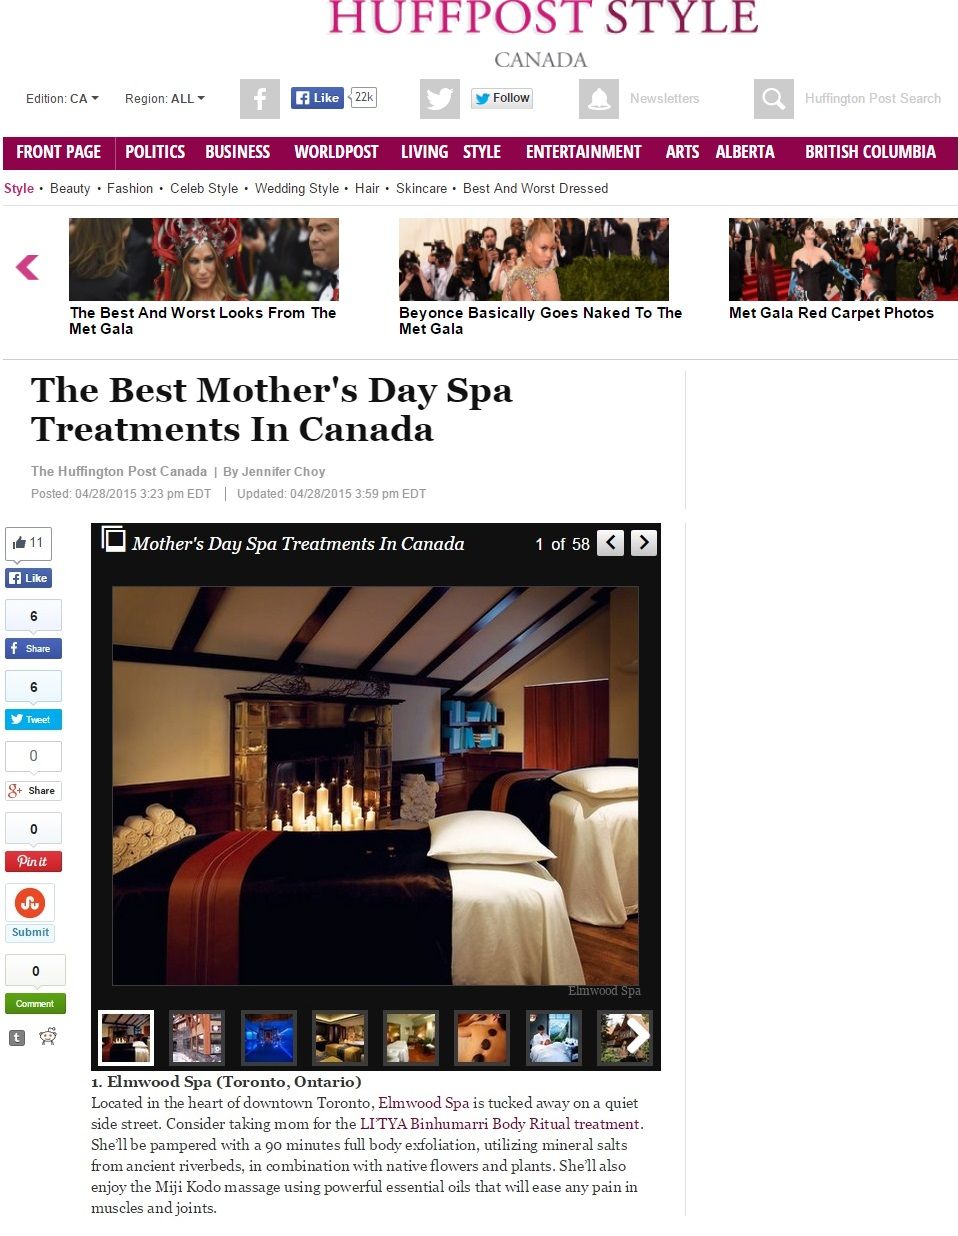Screen dimensions: 958x1236
Task: Open the HuffPost Facebook page icon
Action: (x=260, y=99)
